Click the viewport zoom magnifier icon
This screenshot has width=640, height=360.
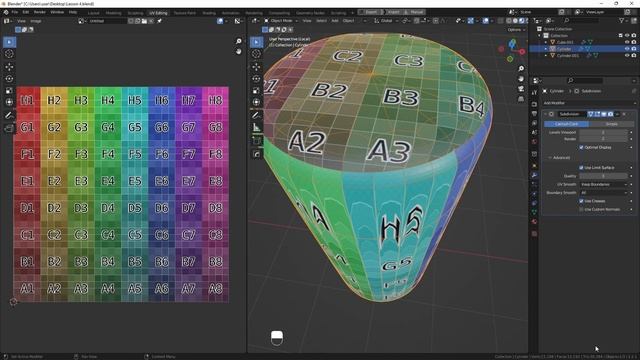pos(521,69)
